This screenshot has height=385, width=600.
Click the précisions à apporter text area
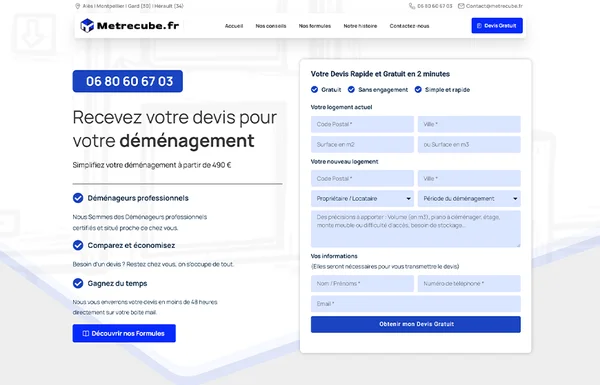pyautogui.click(x=416, y=229)
